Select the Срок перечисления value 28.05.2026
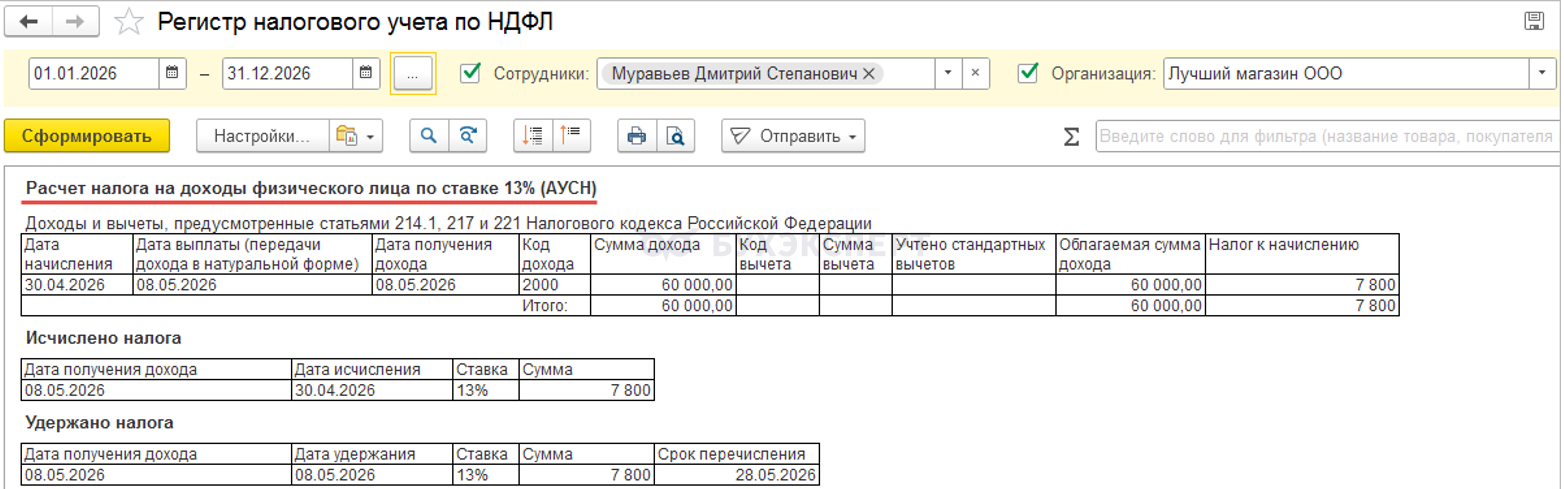 coord(737,474)
